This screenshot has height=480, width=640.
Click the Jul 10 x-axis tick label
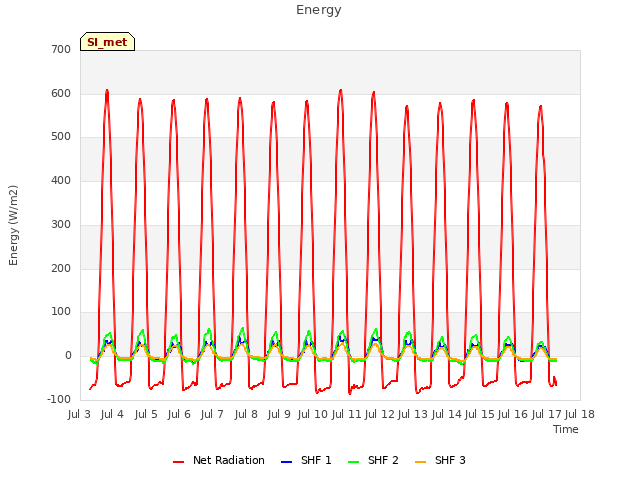(x=313, y=414)
